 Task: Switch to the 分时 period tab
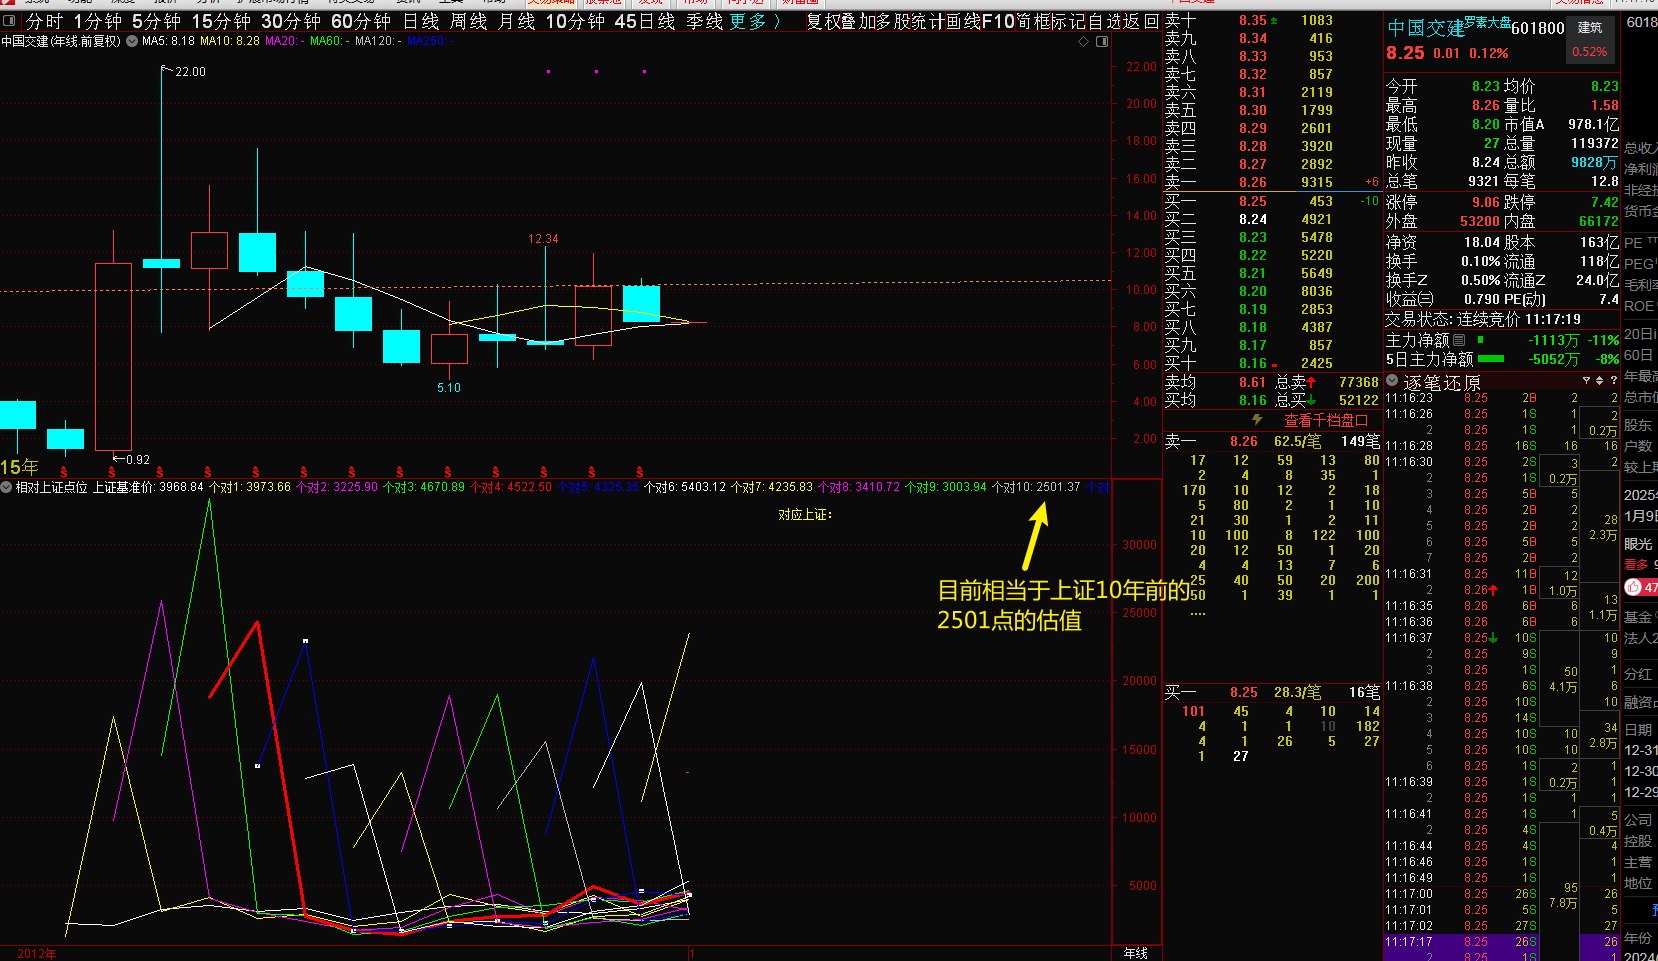[44, 21]
